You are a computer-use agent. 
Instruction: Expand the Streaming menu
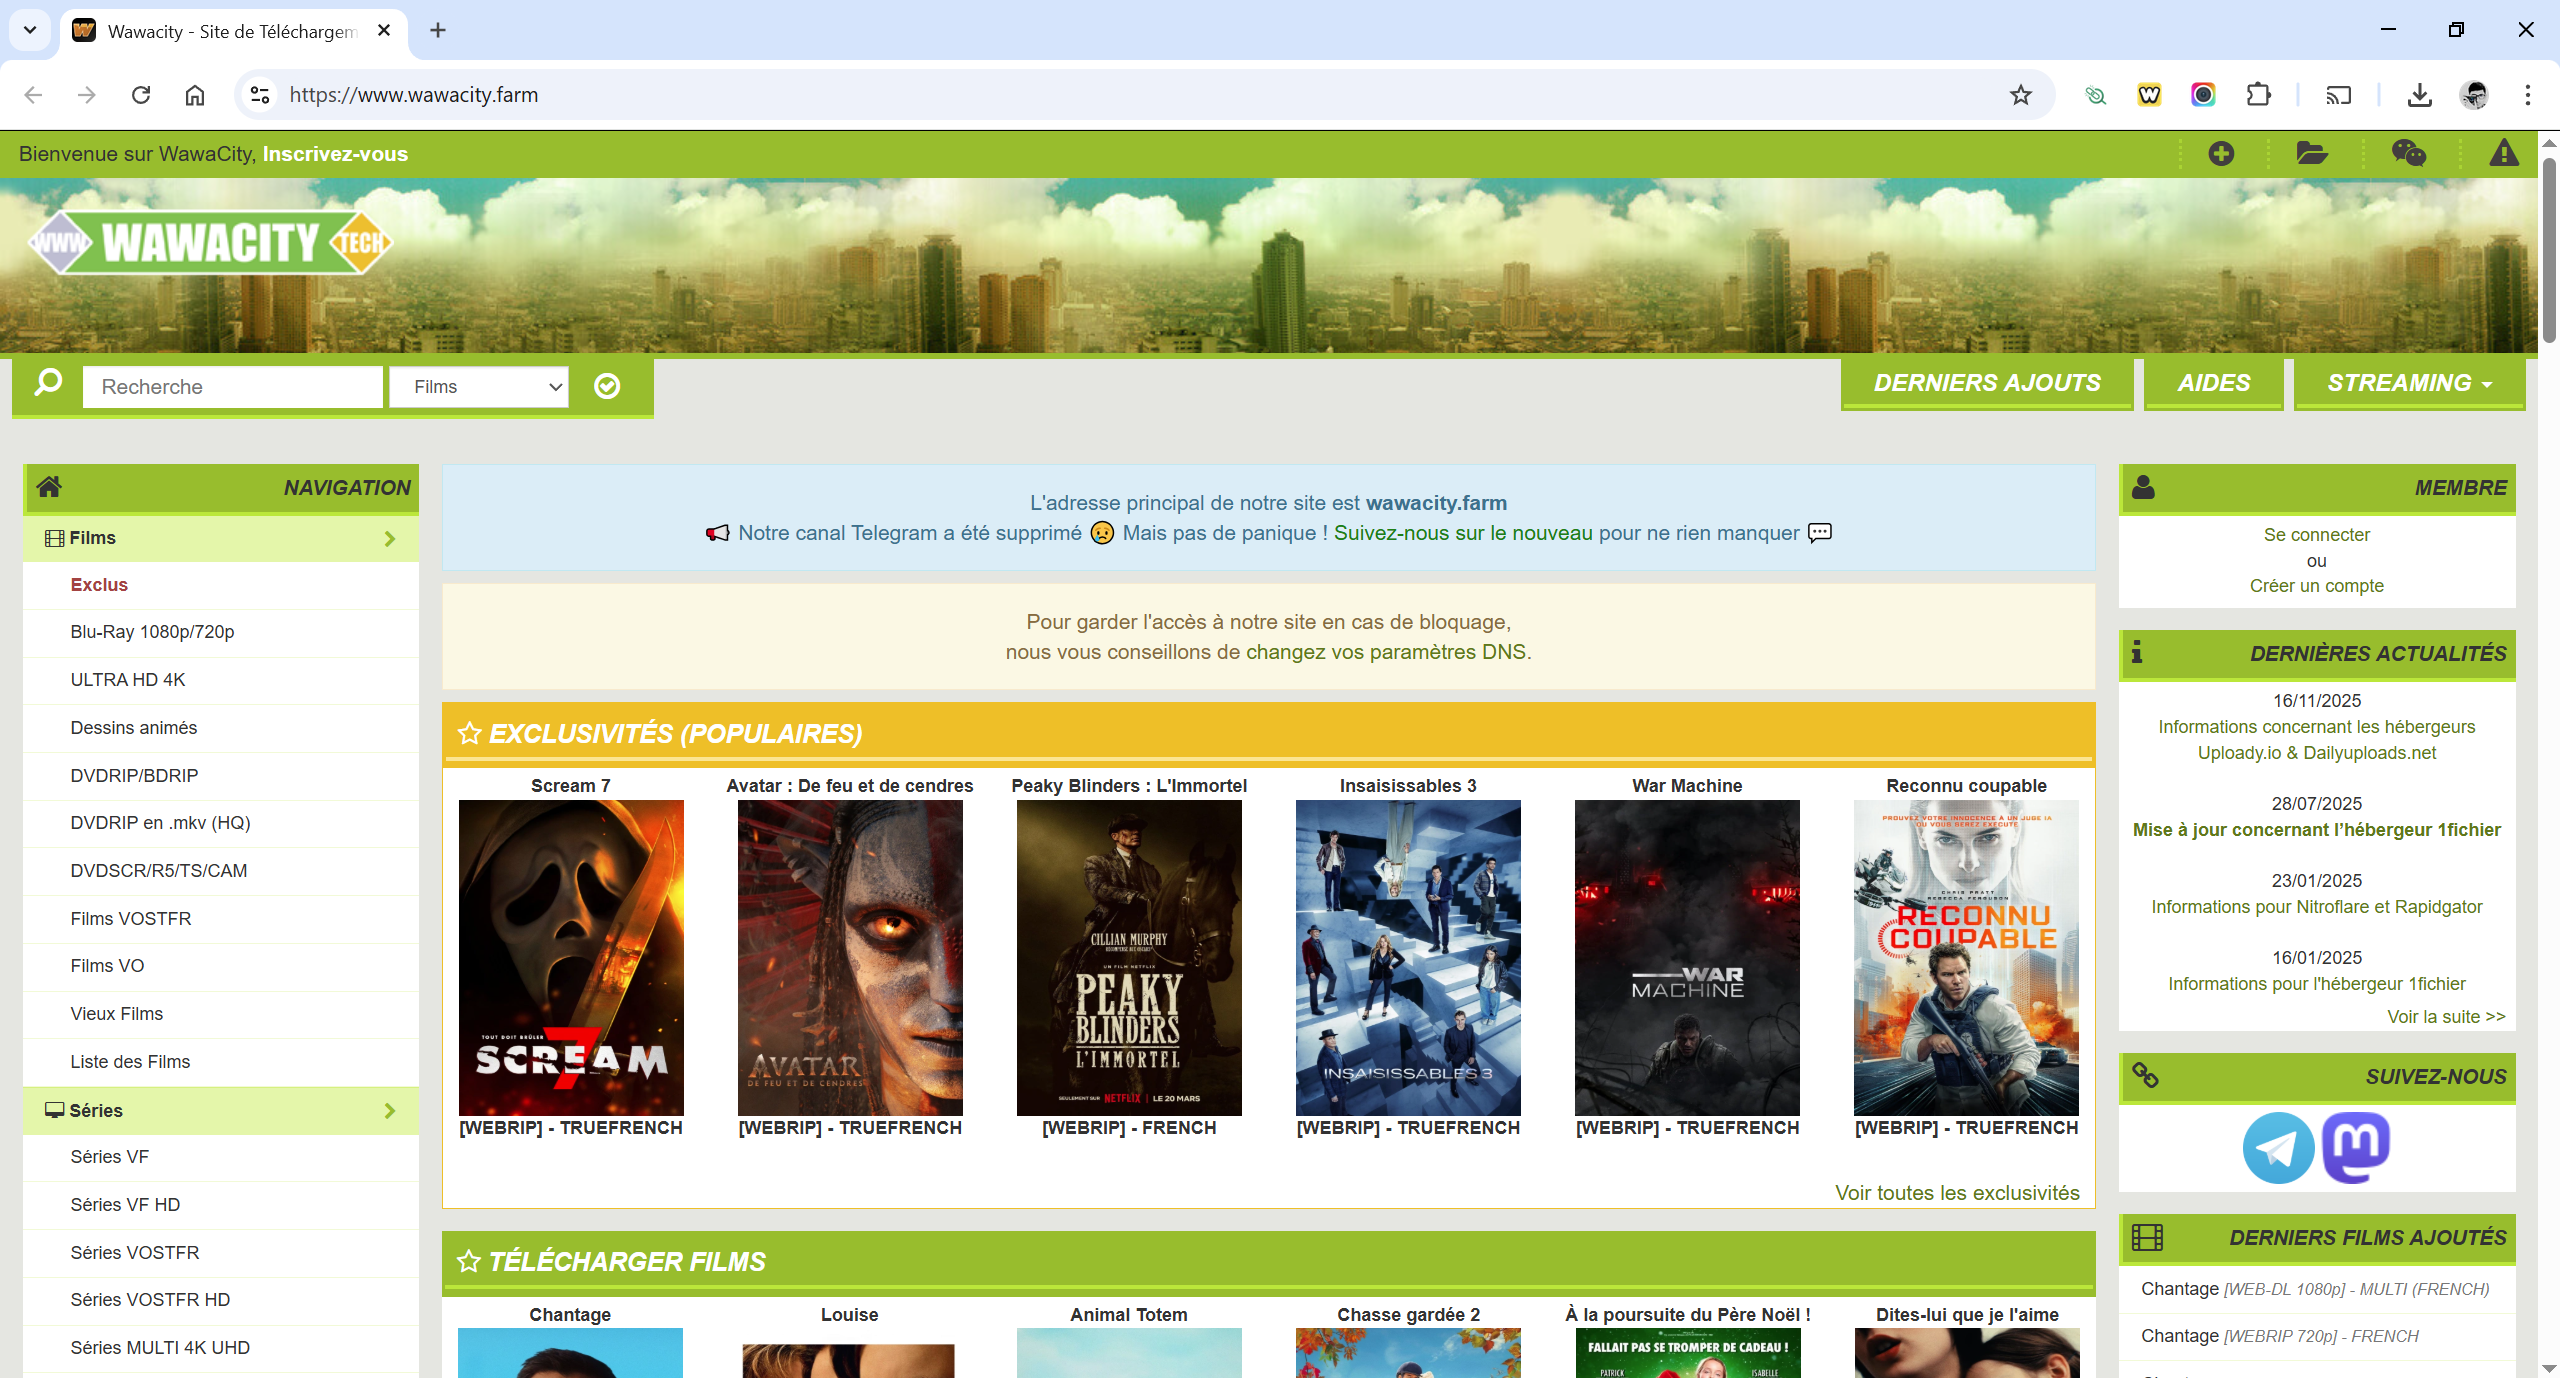2408,383
